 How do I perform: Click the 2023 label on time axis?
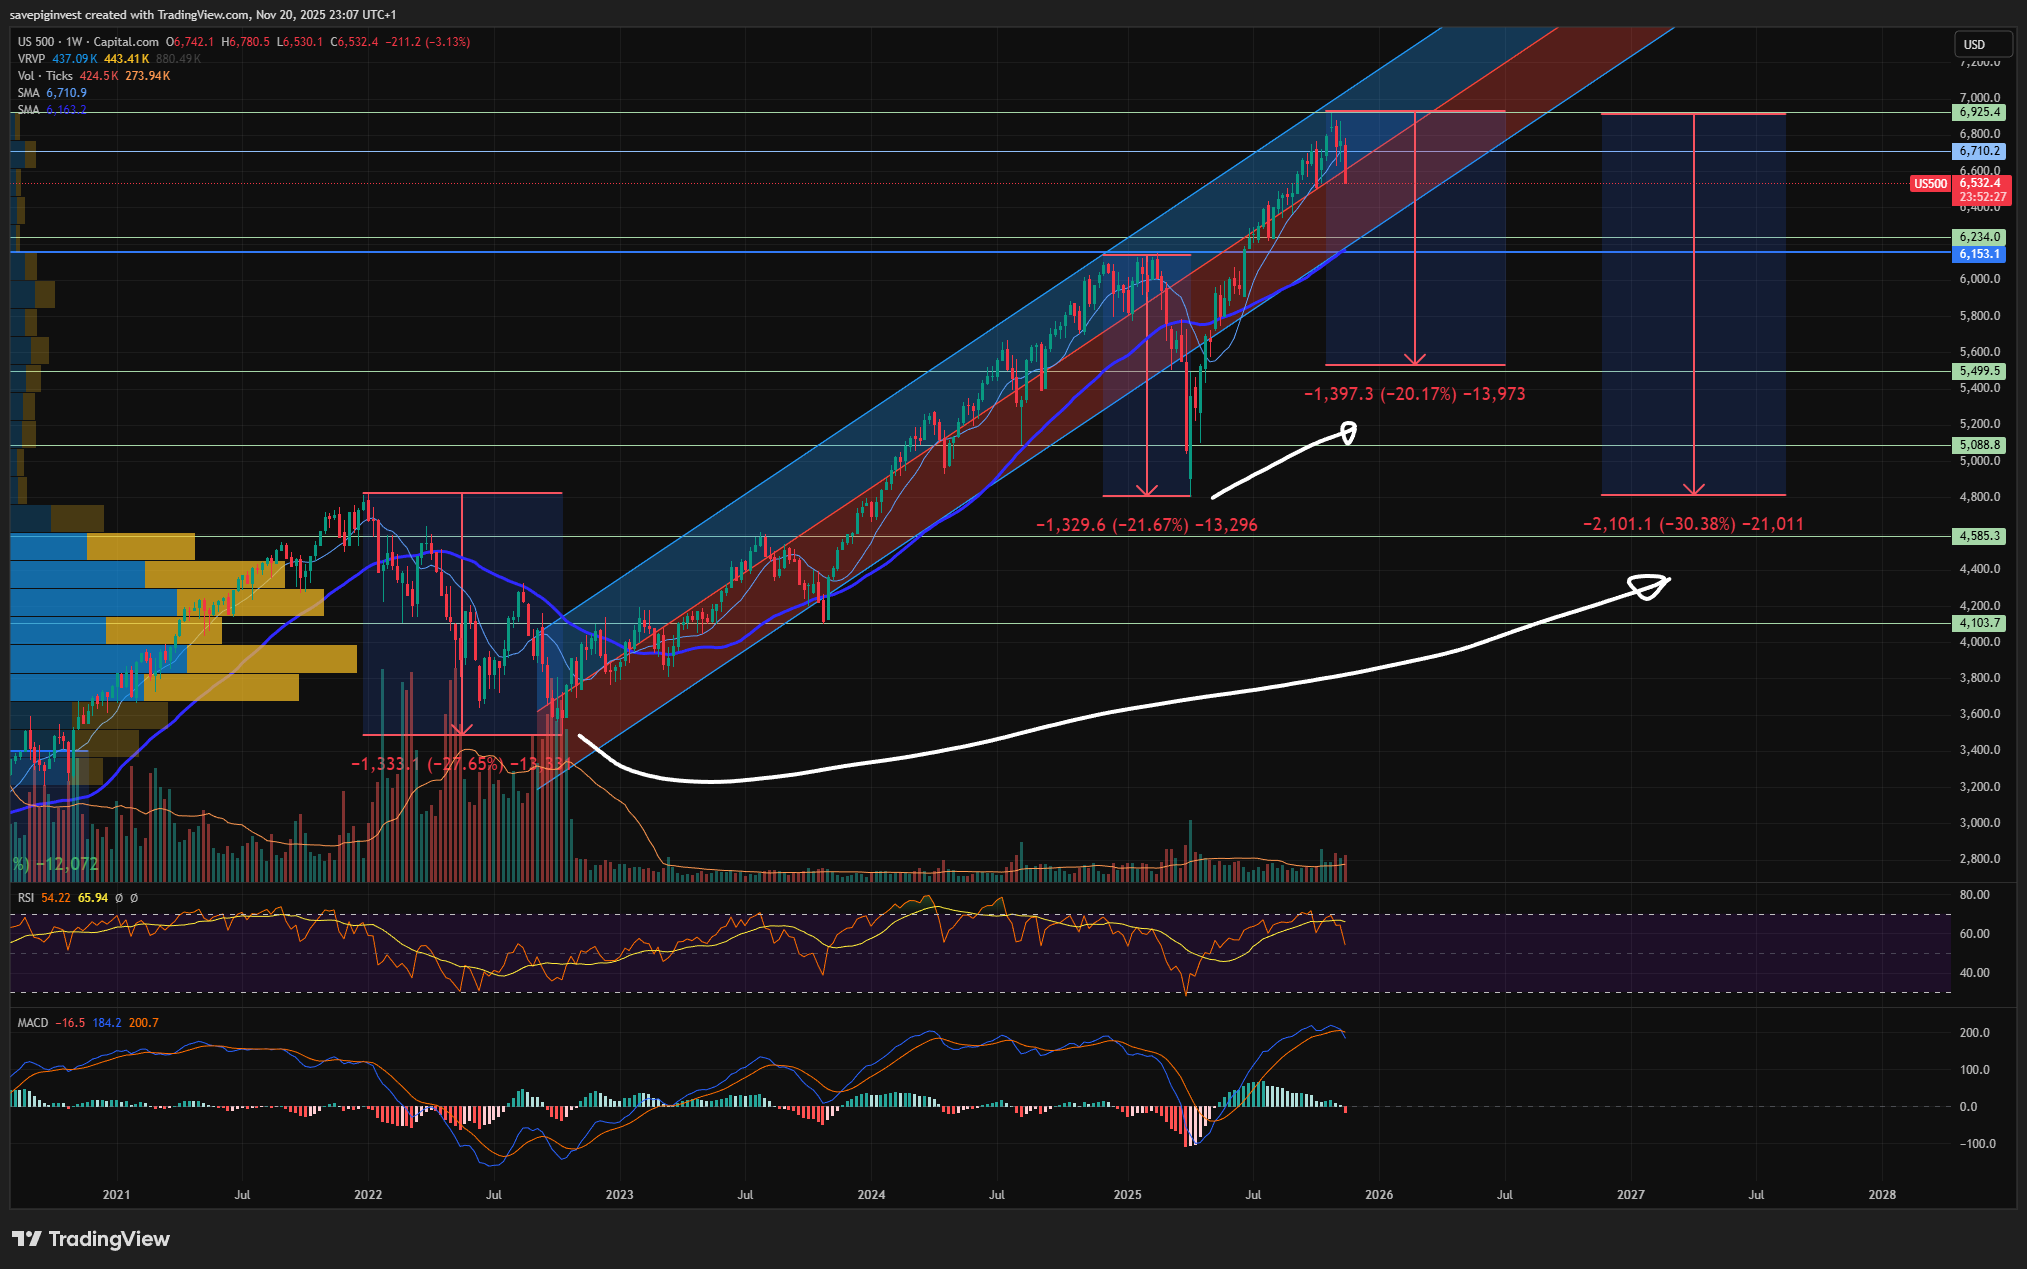[x=619, y=1195]
